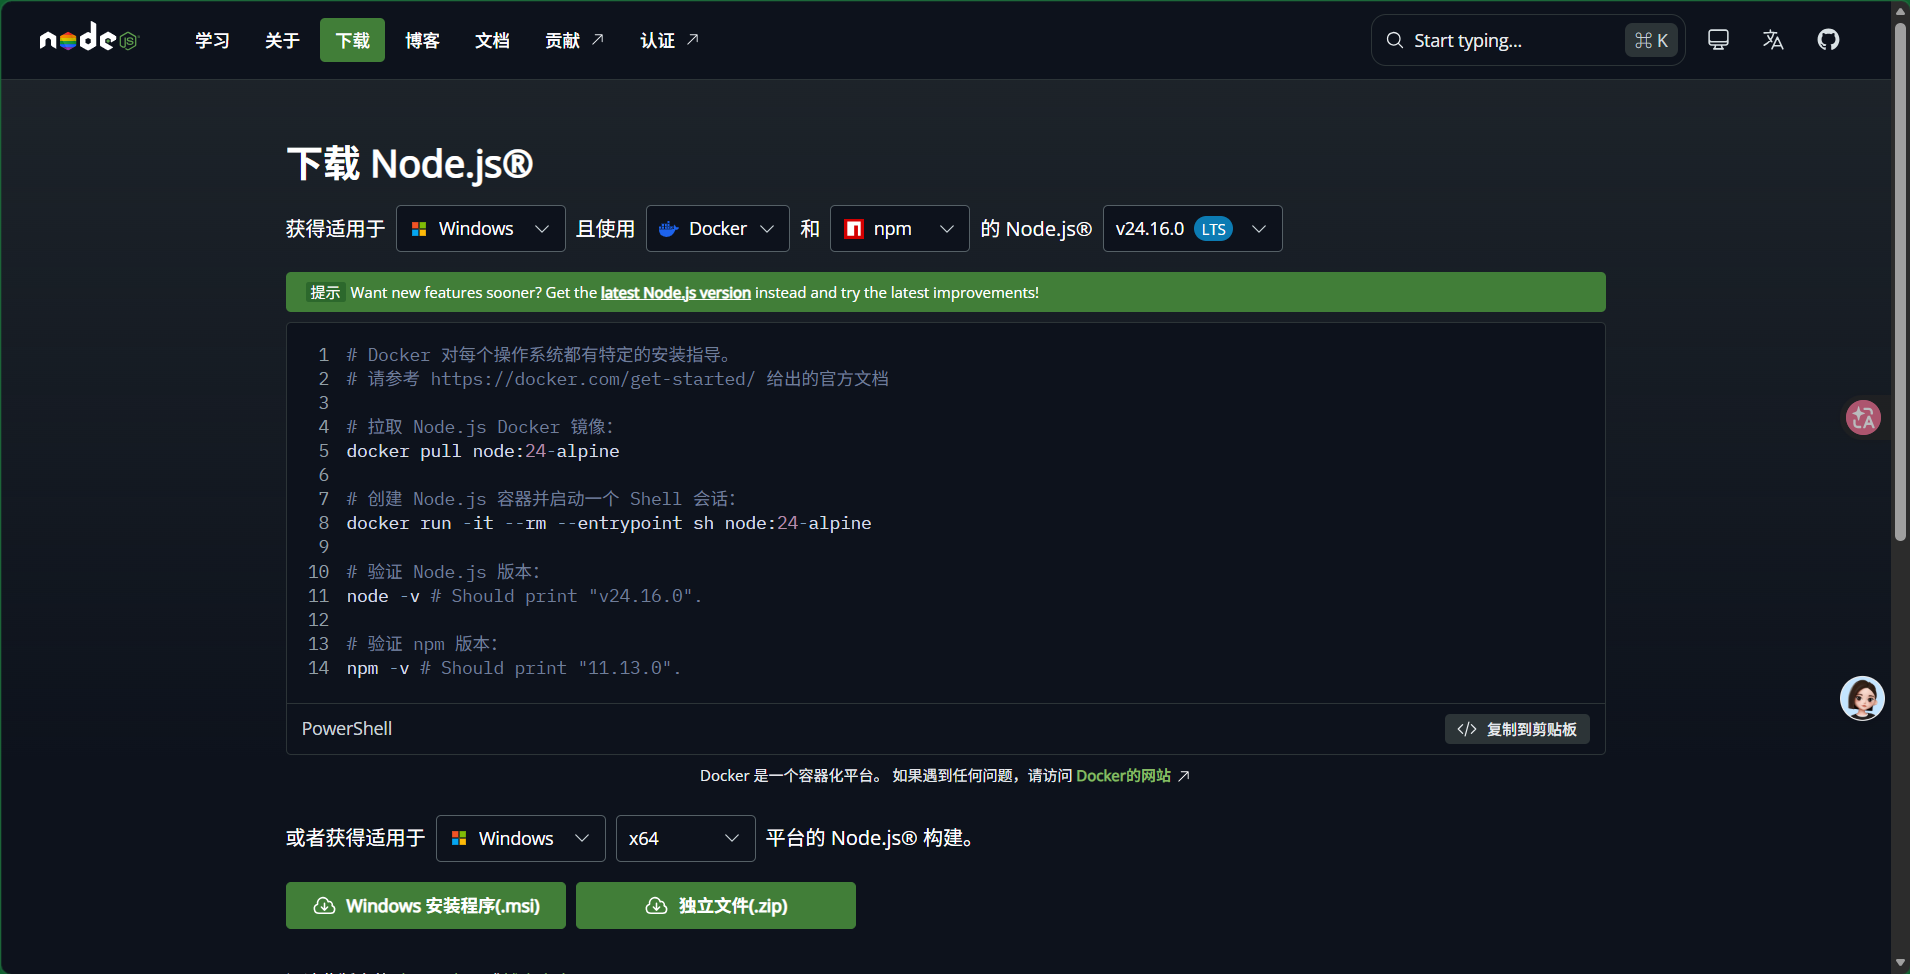Screen dimensions: 1910x974
Task: Click the page vertical scrollbar thumb
Action: pos(1900,280)
